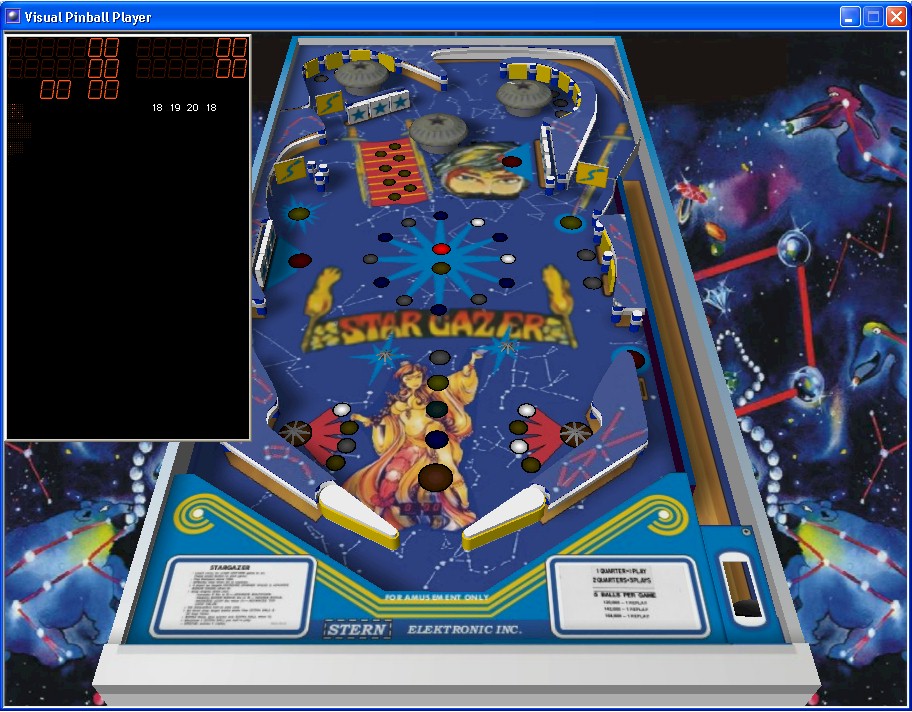Click the number 19 in display panel
Screen dimensions: 912x712
click(x=175, y=108)
